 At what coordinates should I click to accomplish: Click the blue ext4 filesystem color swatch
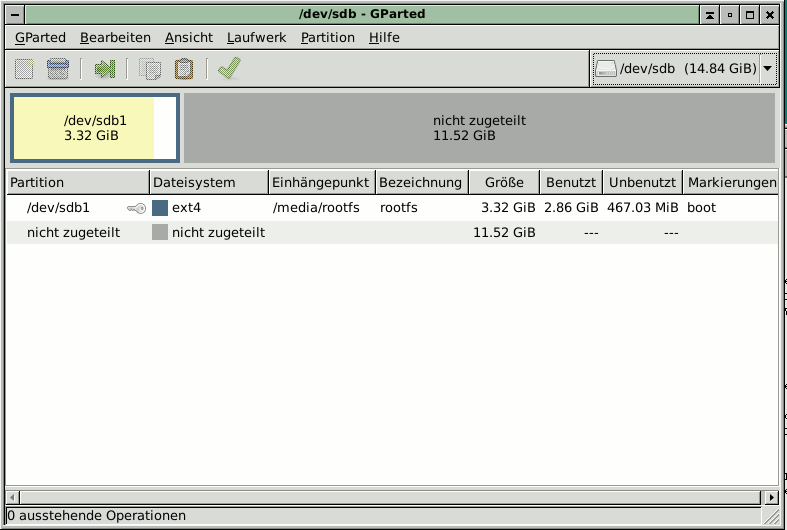point(160,208)
